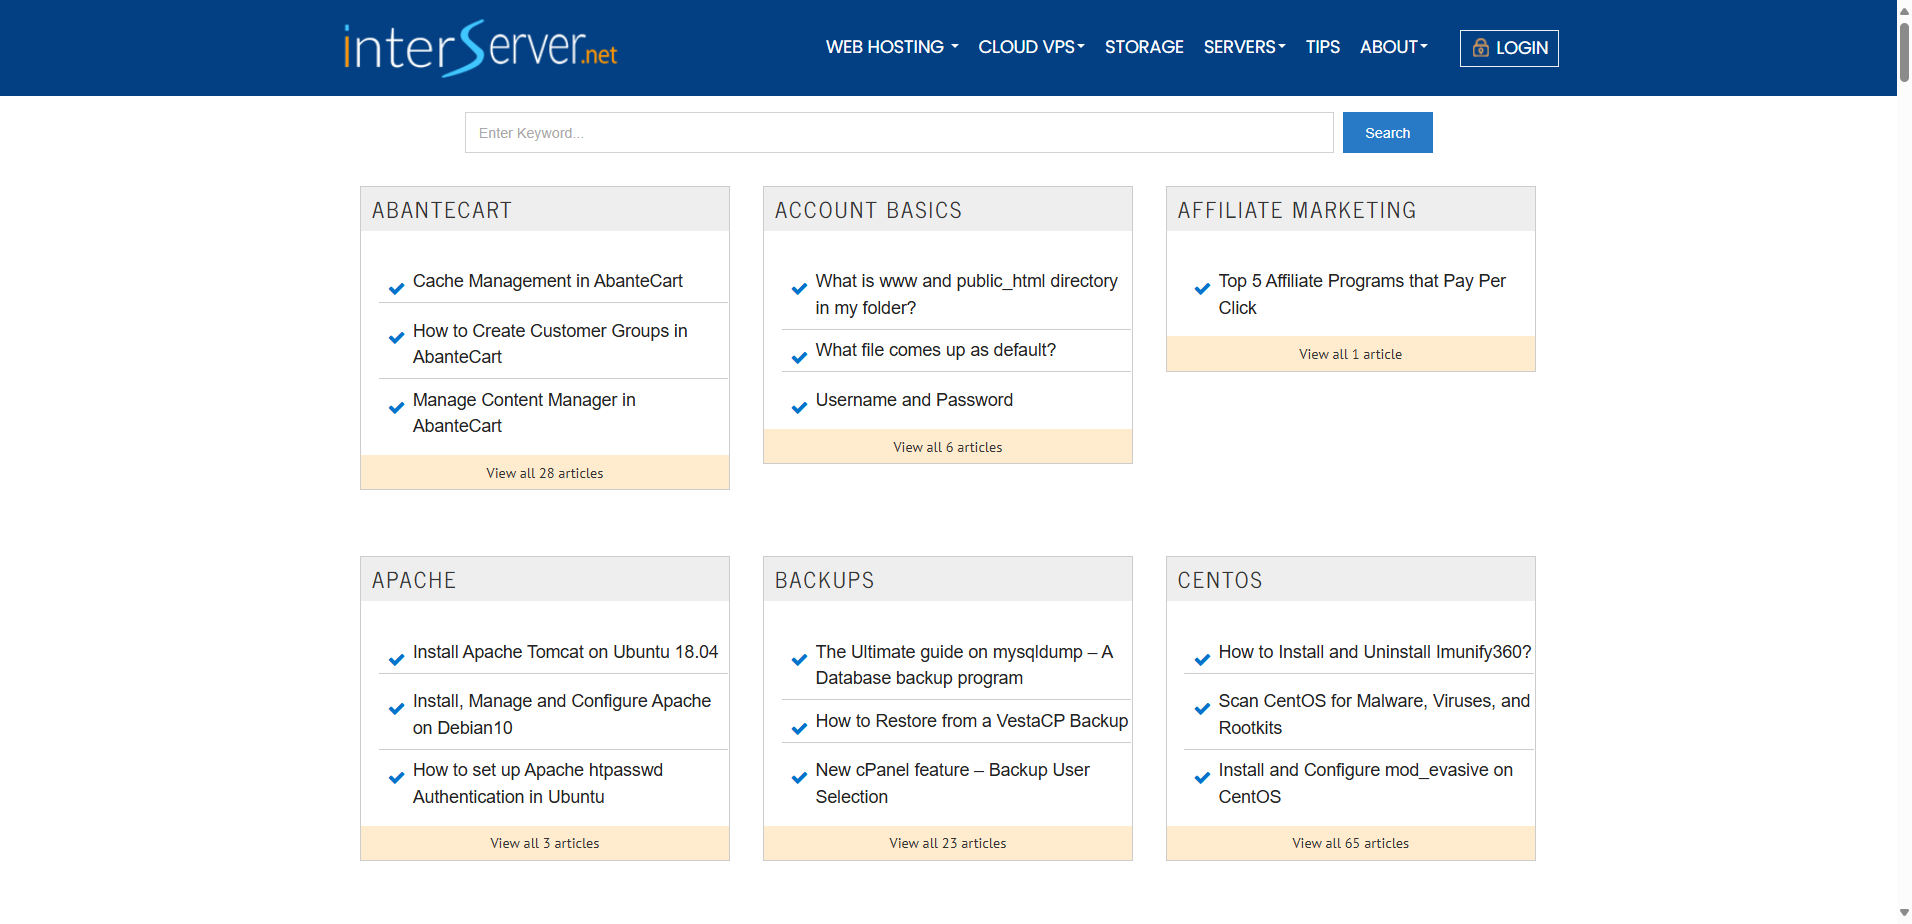1912x924 pixels.
Task: Click the lock icon in Login button
Action: tap(1481, 48)
